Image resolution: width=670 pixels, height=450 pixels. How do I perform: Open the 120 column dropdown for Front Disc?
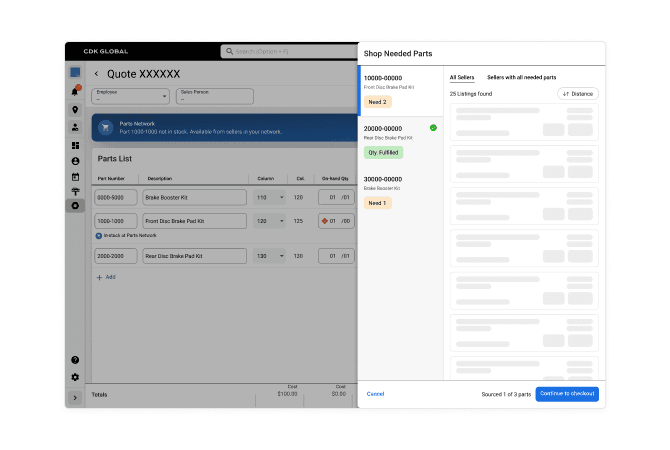coord(269,221)
